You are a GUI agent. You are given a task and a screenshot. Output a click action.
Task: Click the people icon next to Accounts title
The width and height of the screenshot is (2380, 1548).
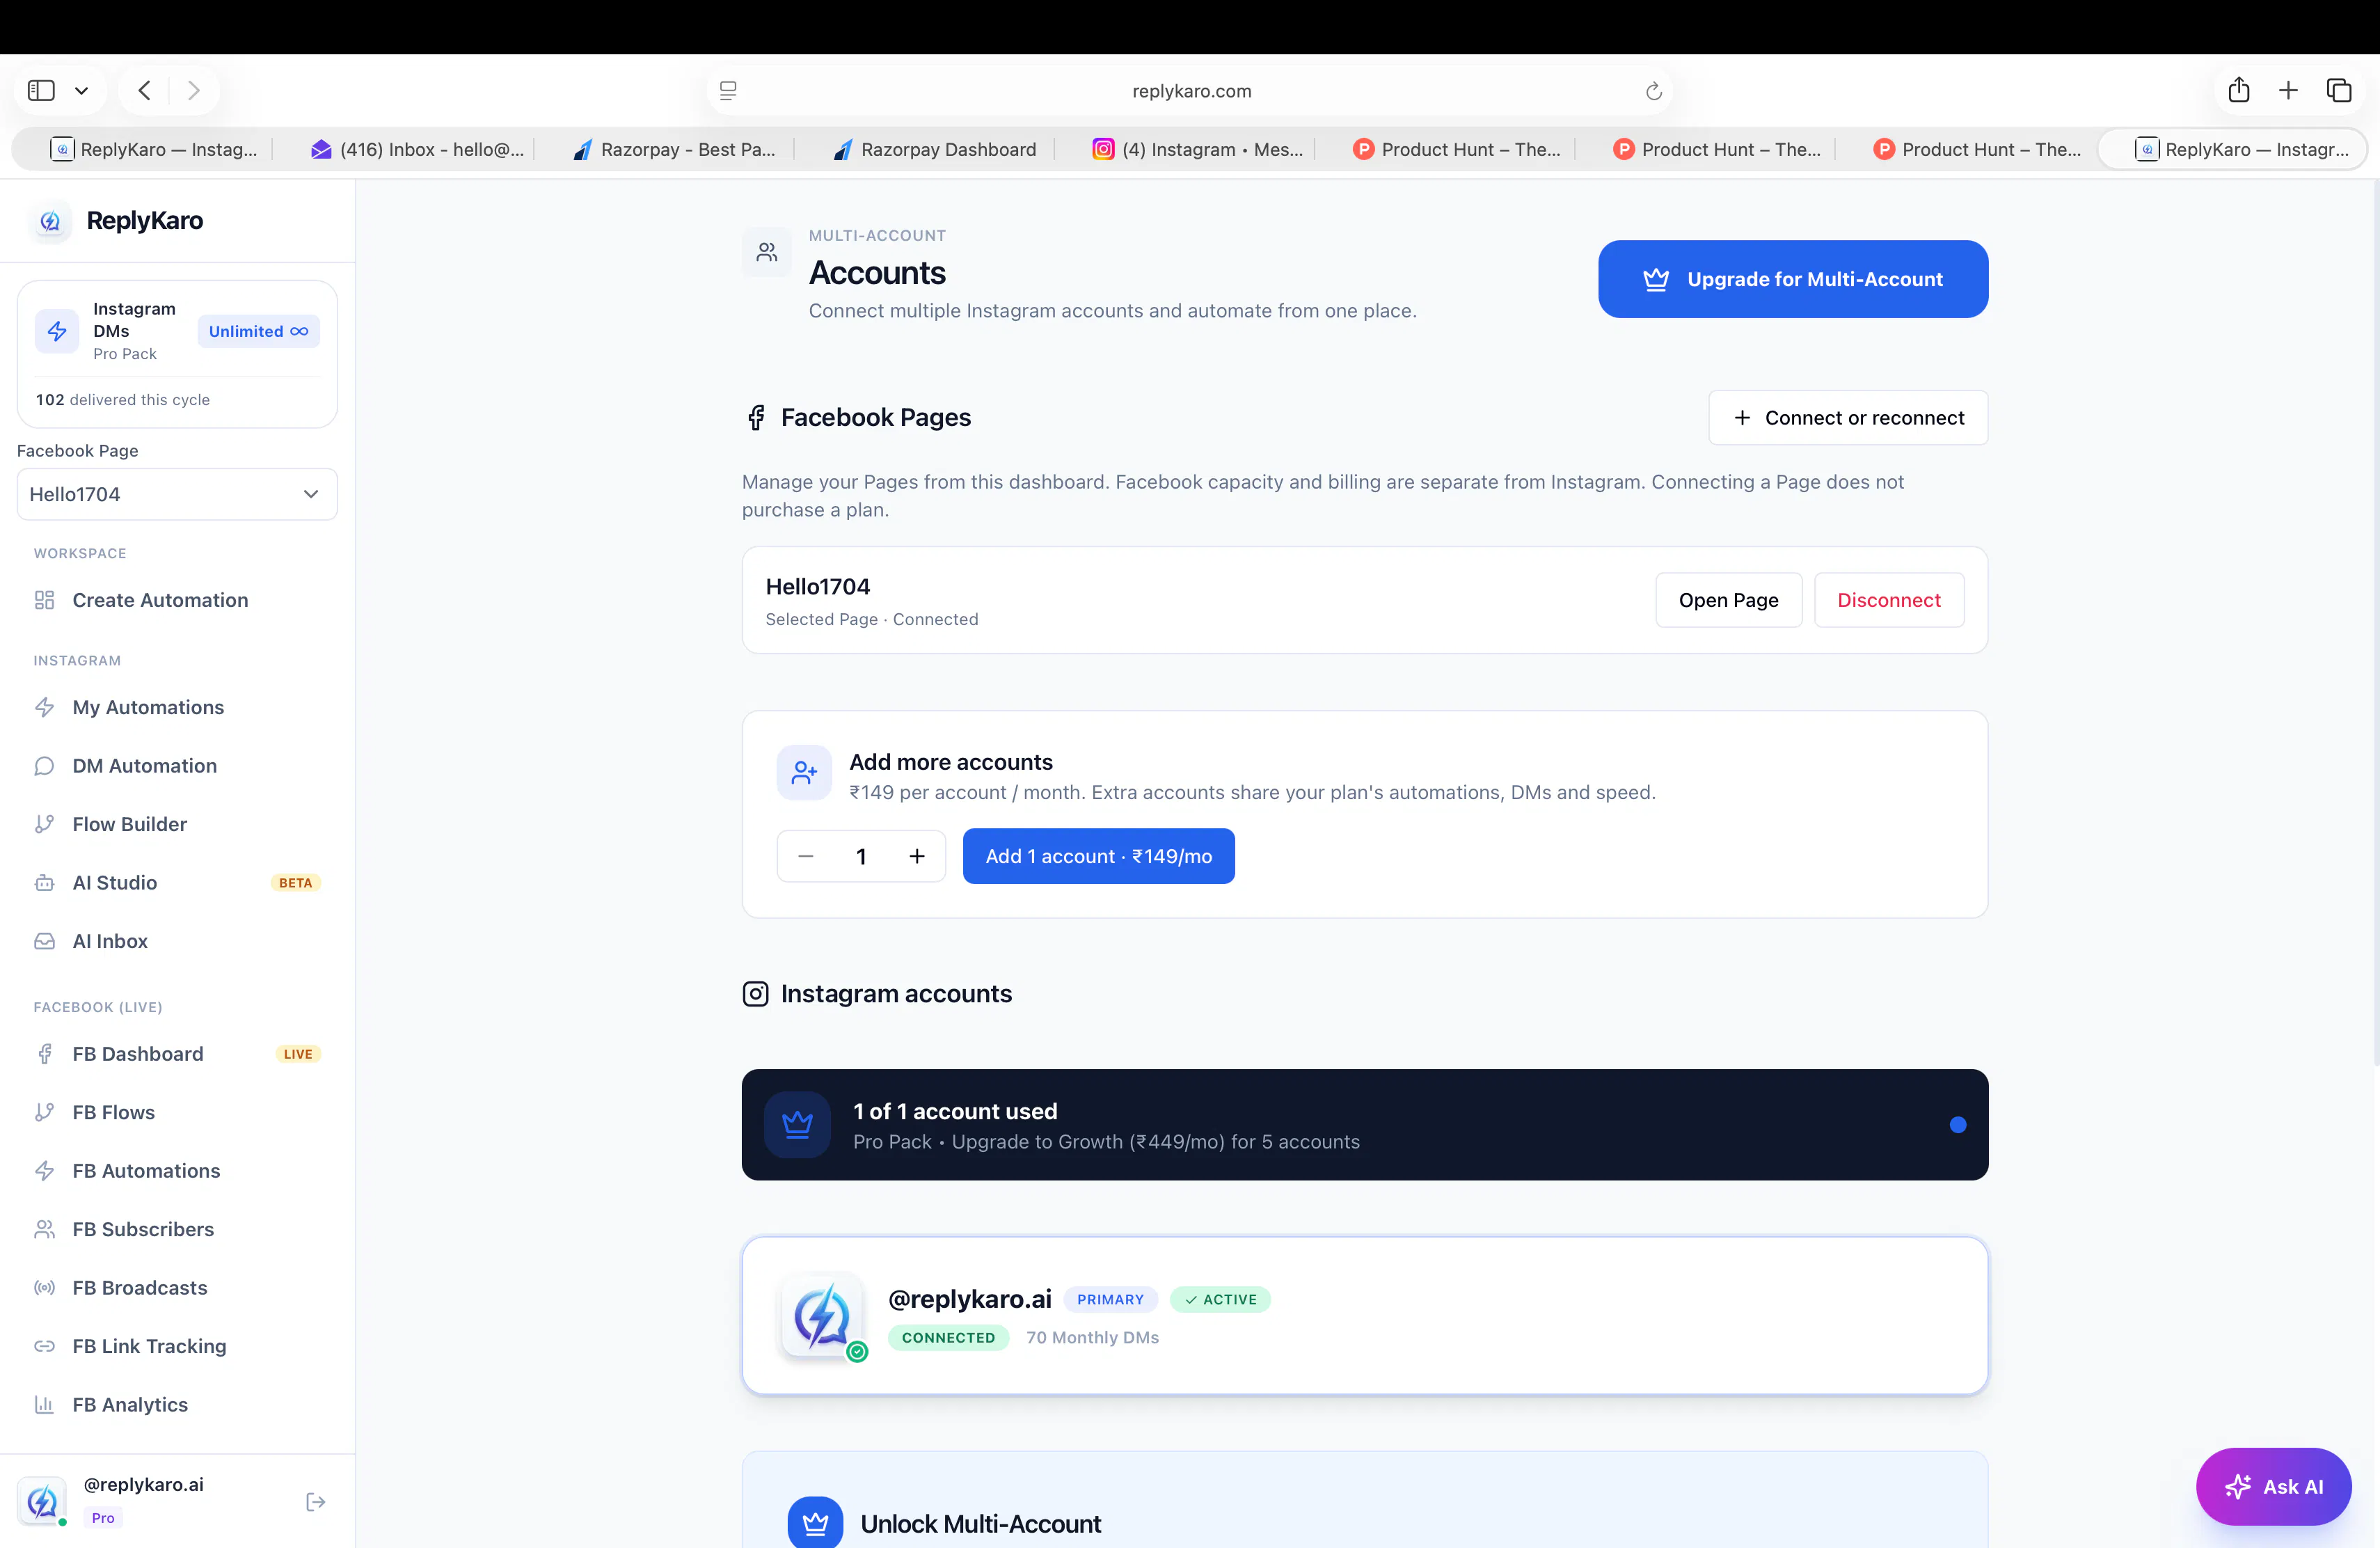(x=767, y=252)
